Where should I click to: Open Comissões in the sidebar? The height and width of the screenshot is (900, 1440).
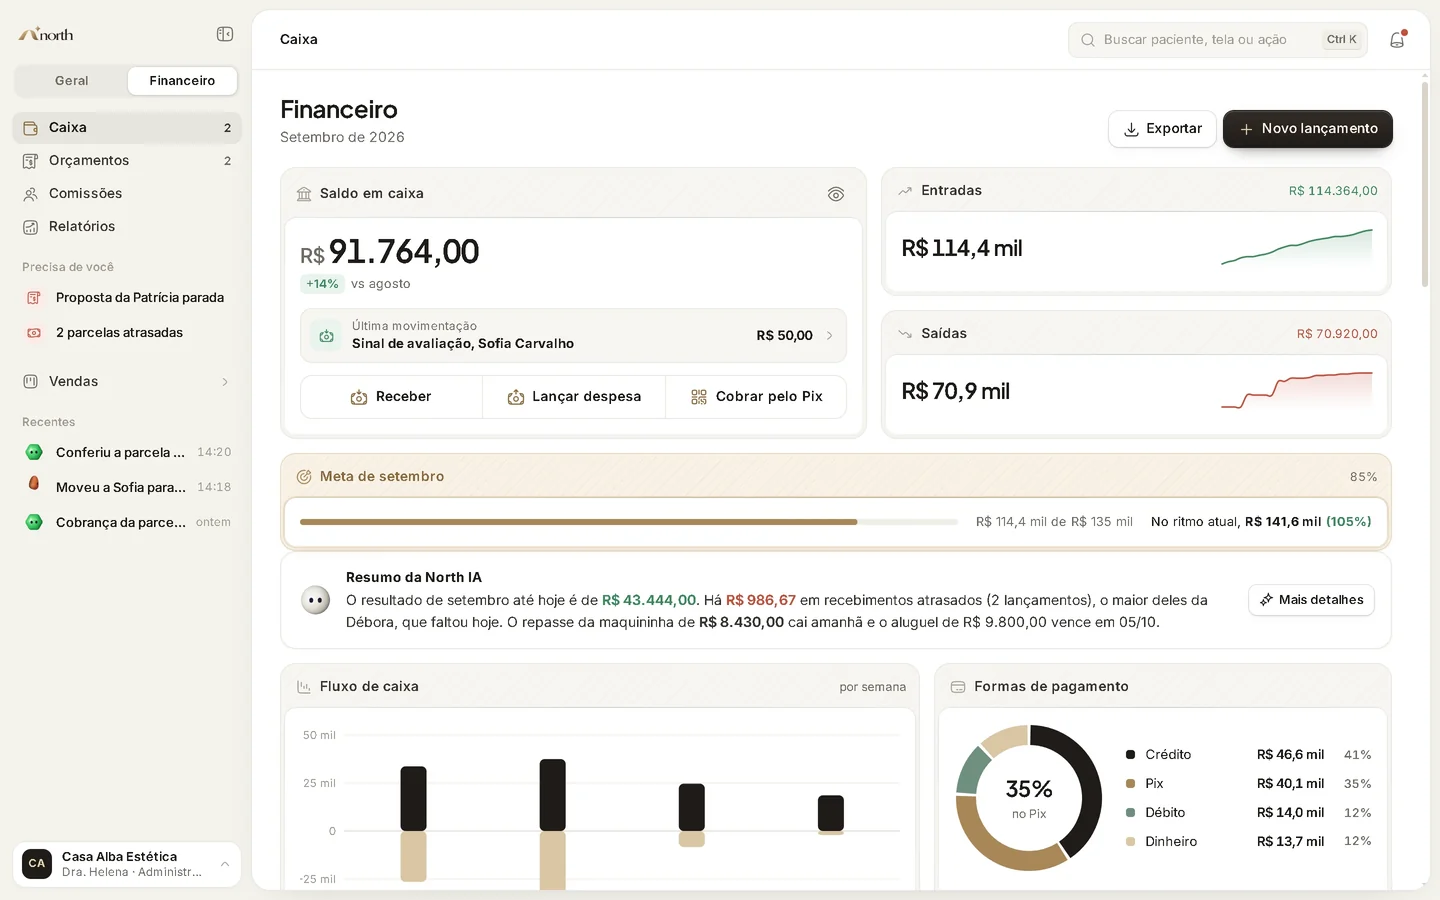pyautogui.click(x=127, y=194)
